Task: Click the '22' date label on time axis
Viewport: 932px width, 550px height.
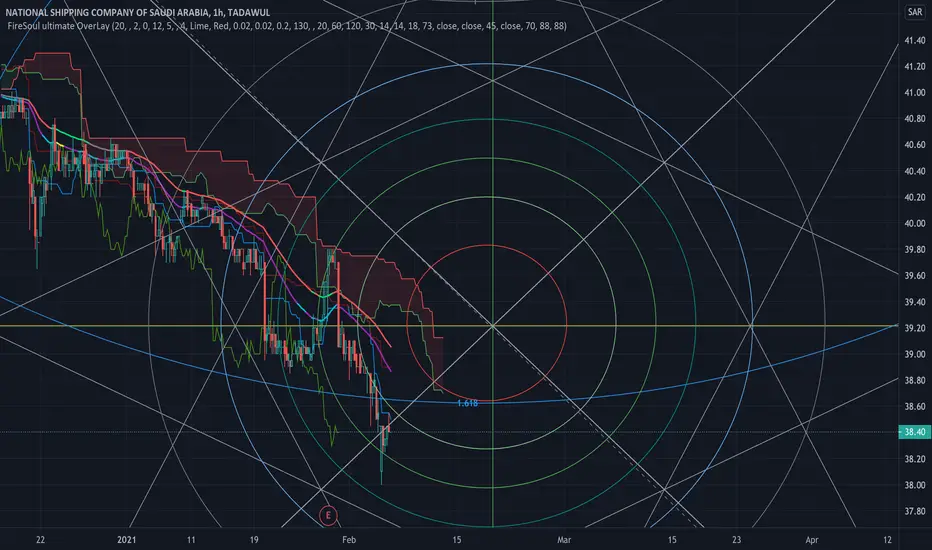Action: pyautogui.click(x=40, y=540)
